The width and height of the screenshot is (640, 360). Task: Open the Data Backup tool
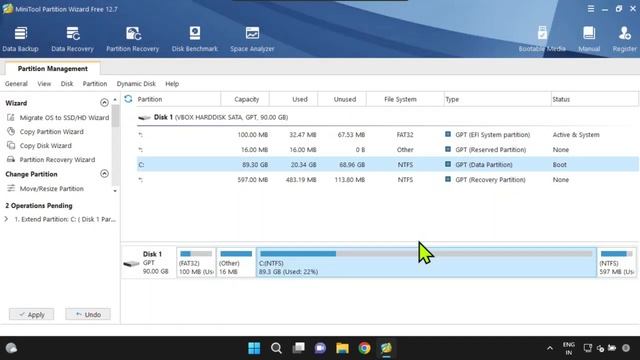pos(20,39)
